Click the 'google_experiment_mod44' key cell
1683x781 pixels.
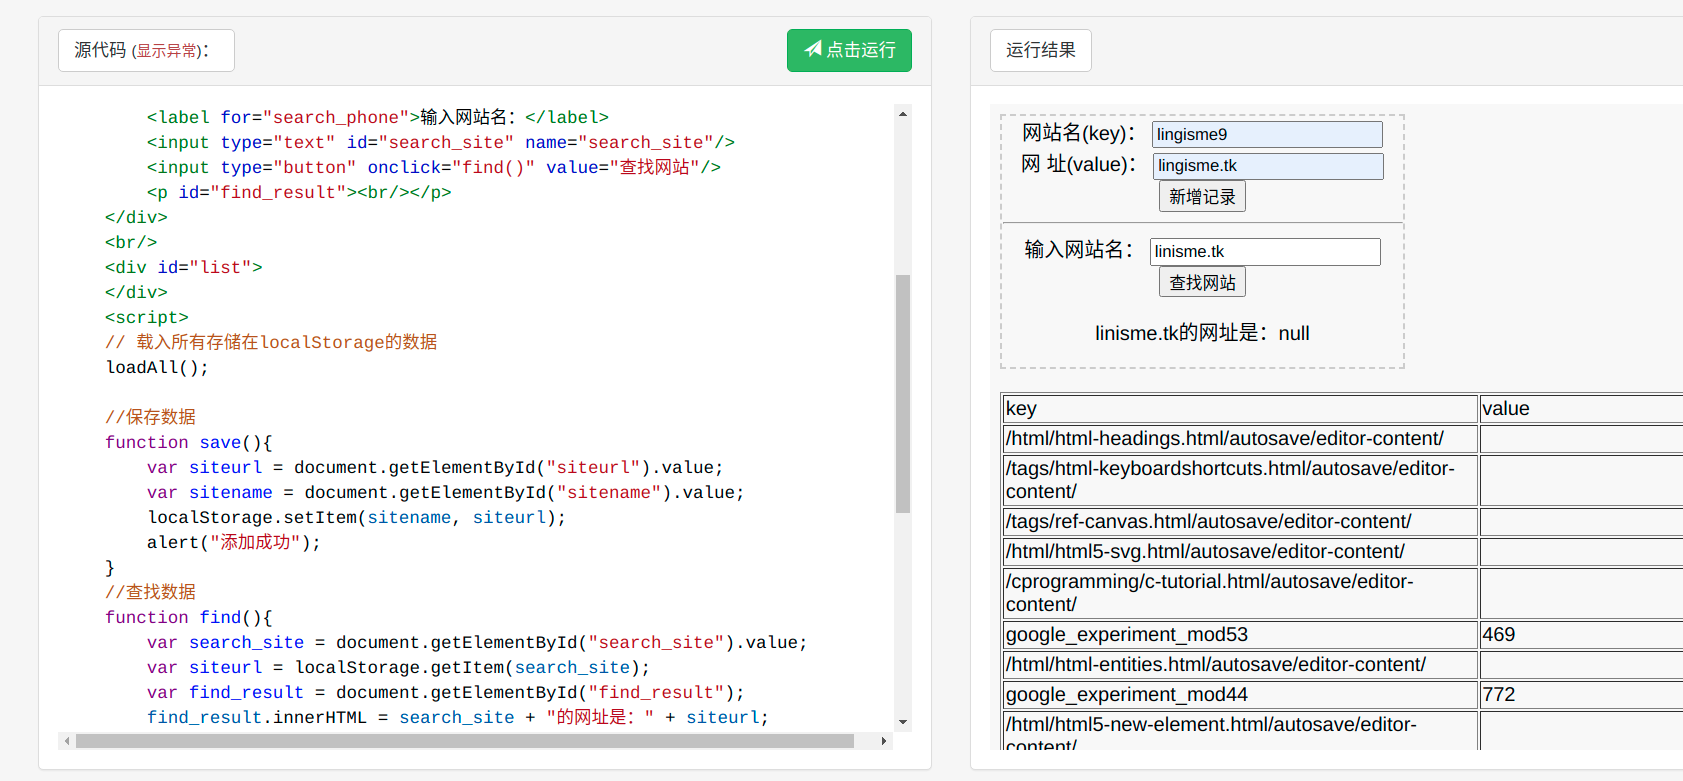pyautogui.click(x=1240, y=694)
